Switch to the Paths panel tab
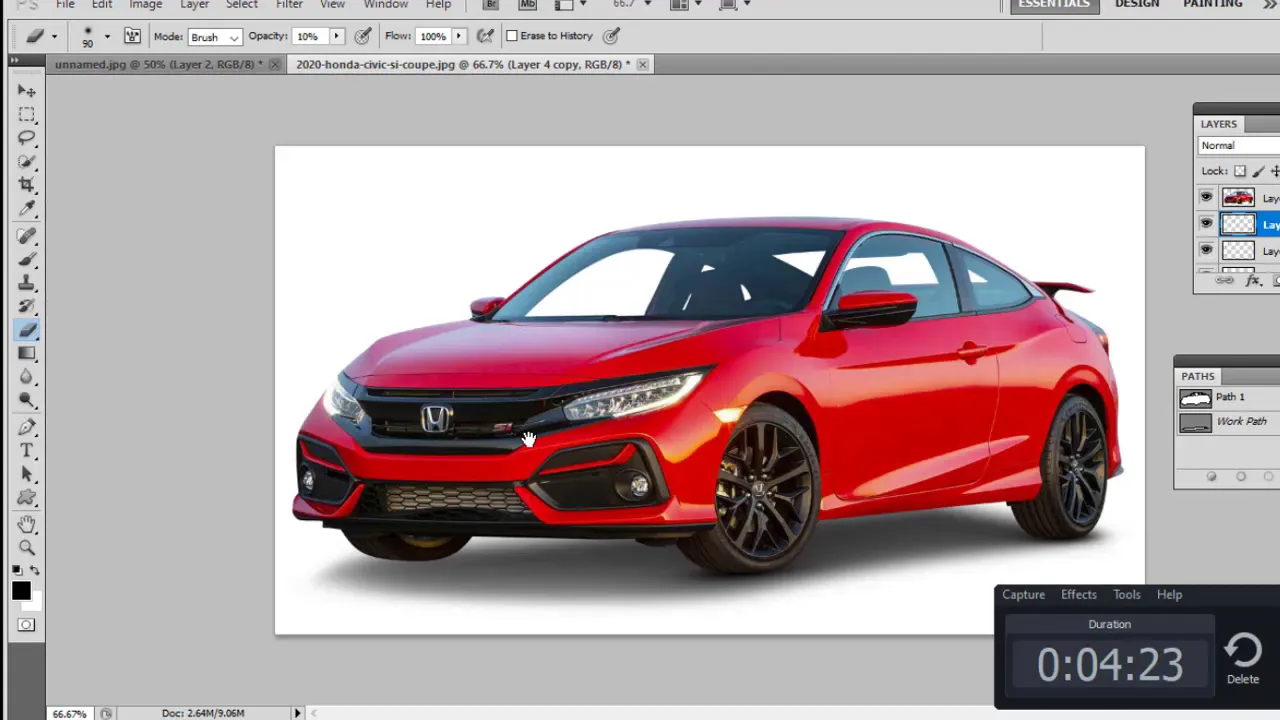1280x720 pixels. (x=1198, y=376)
